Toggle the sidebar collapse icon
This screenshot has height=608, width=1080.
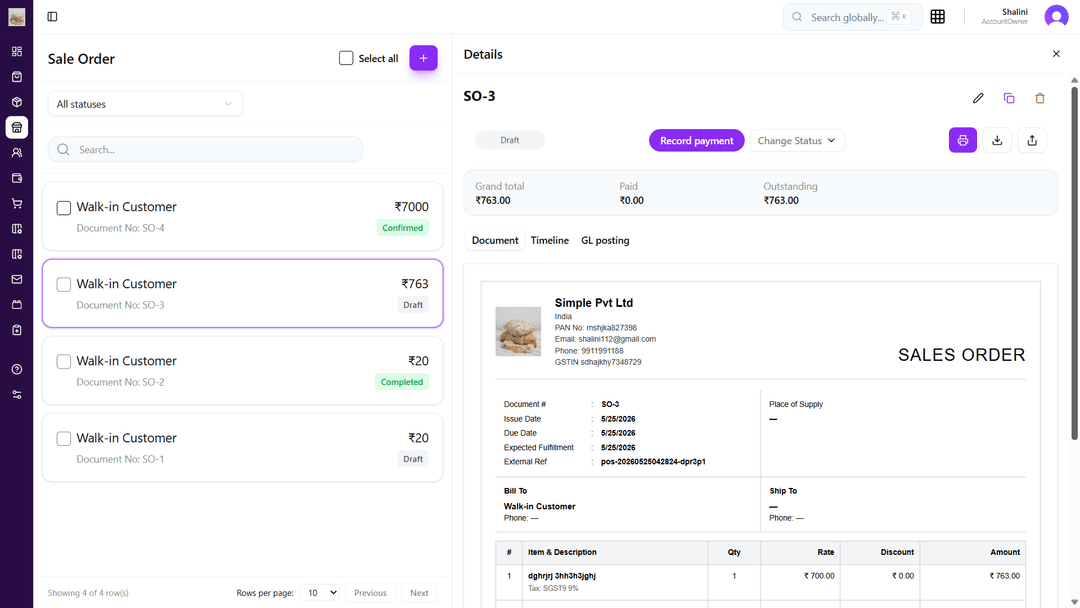pos(52,17)
